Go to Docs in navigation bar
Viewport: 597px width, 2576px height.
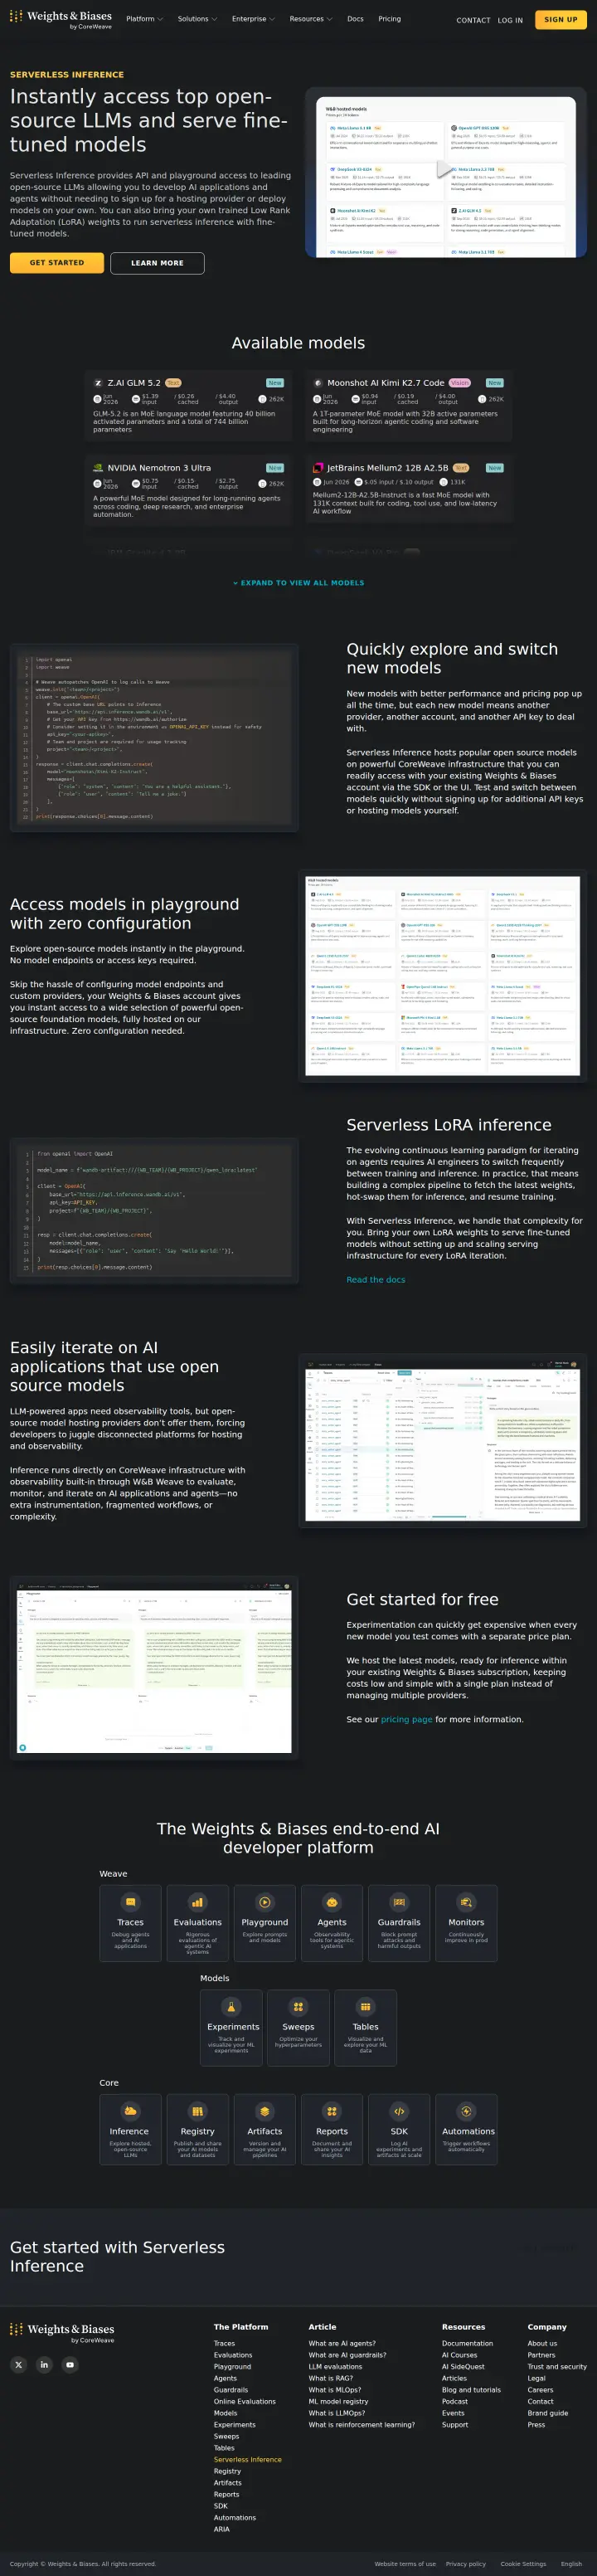[355, 19]
